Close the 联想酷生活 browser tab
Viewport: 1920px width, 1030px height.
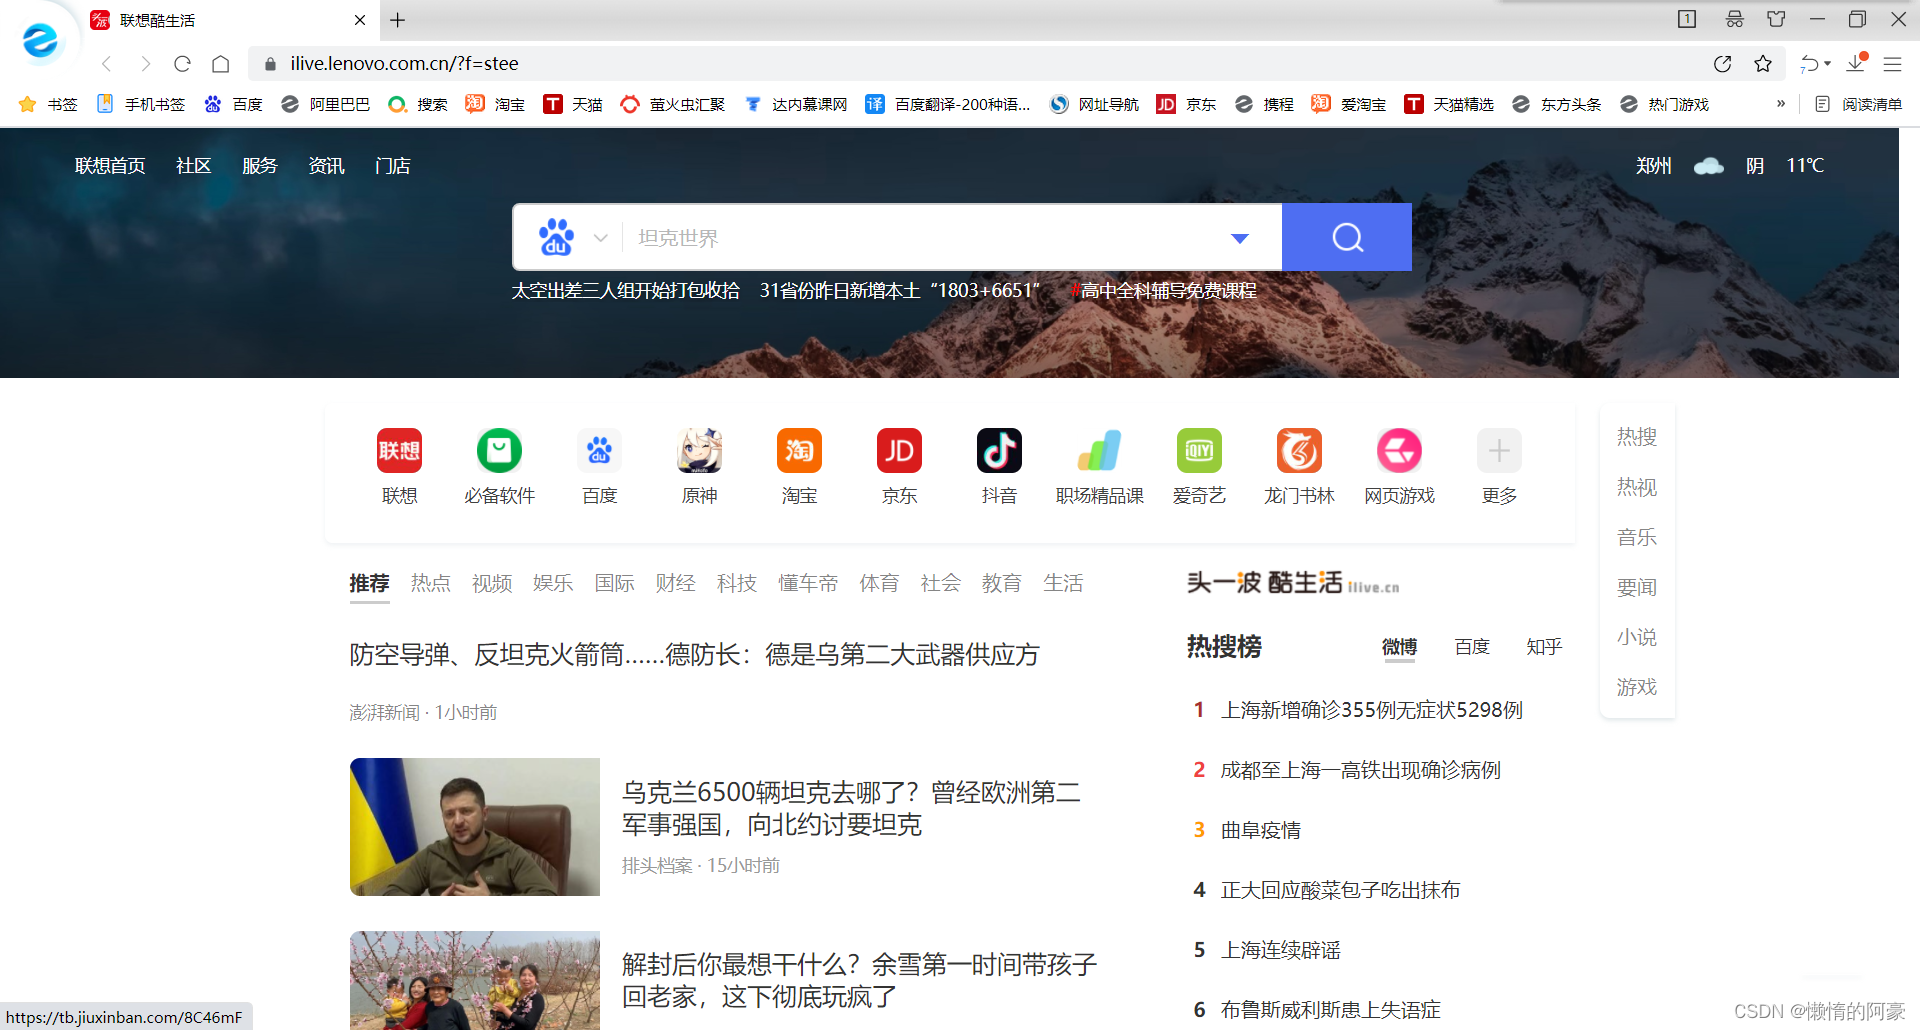pyautogui.click(x=360, y=20)
